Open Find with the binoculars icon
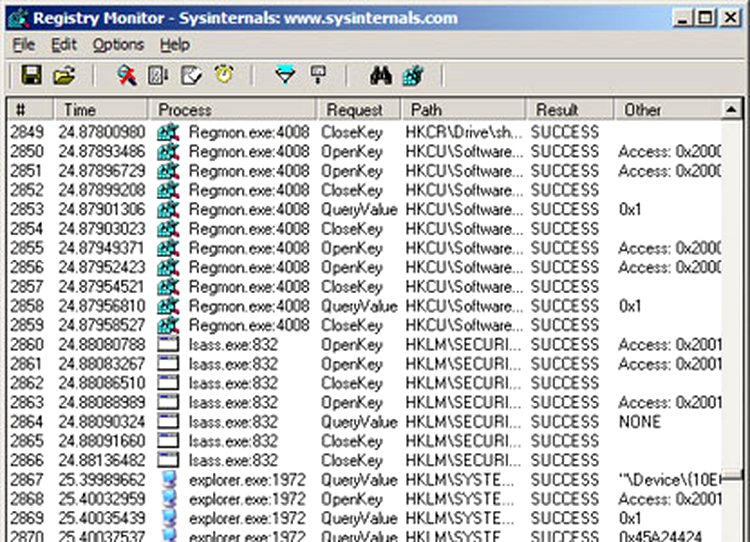The width and height of the screenshot is (750, 542). (x=381, y=75)
